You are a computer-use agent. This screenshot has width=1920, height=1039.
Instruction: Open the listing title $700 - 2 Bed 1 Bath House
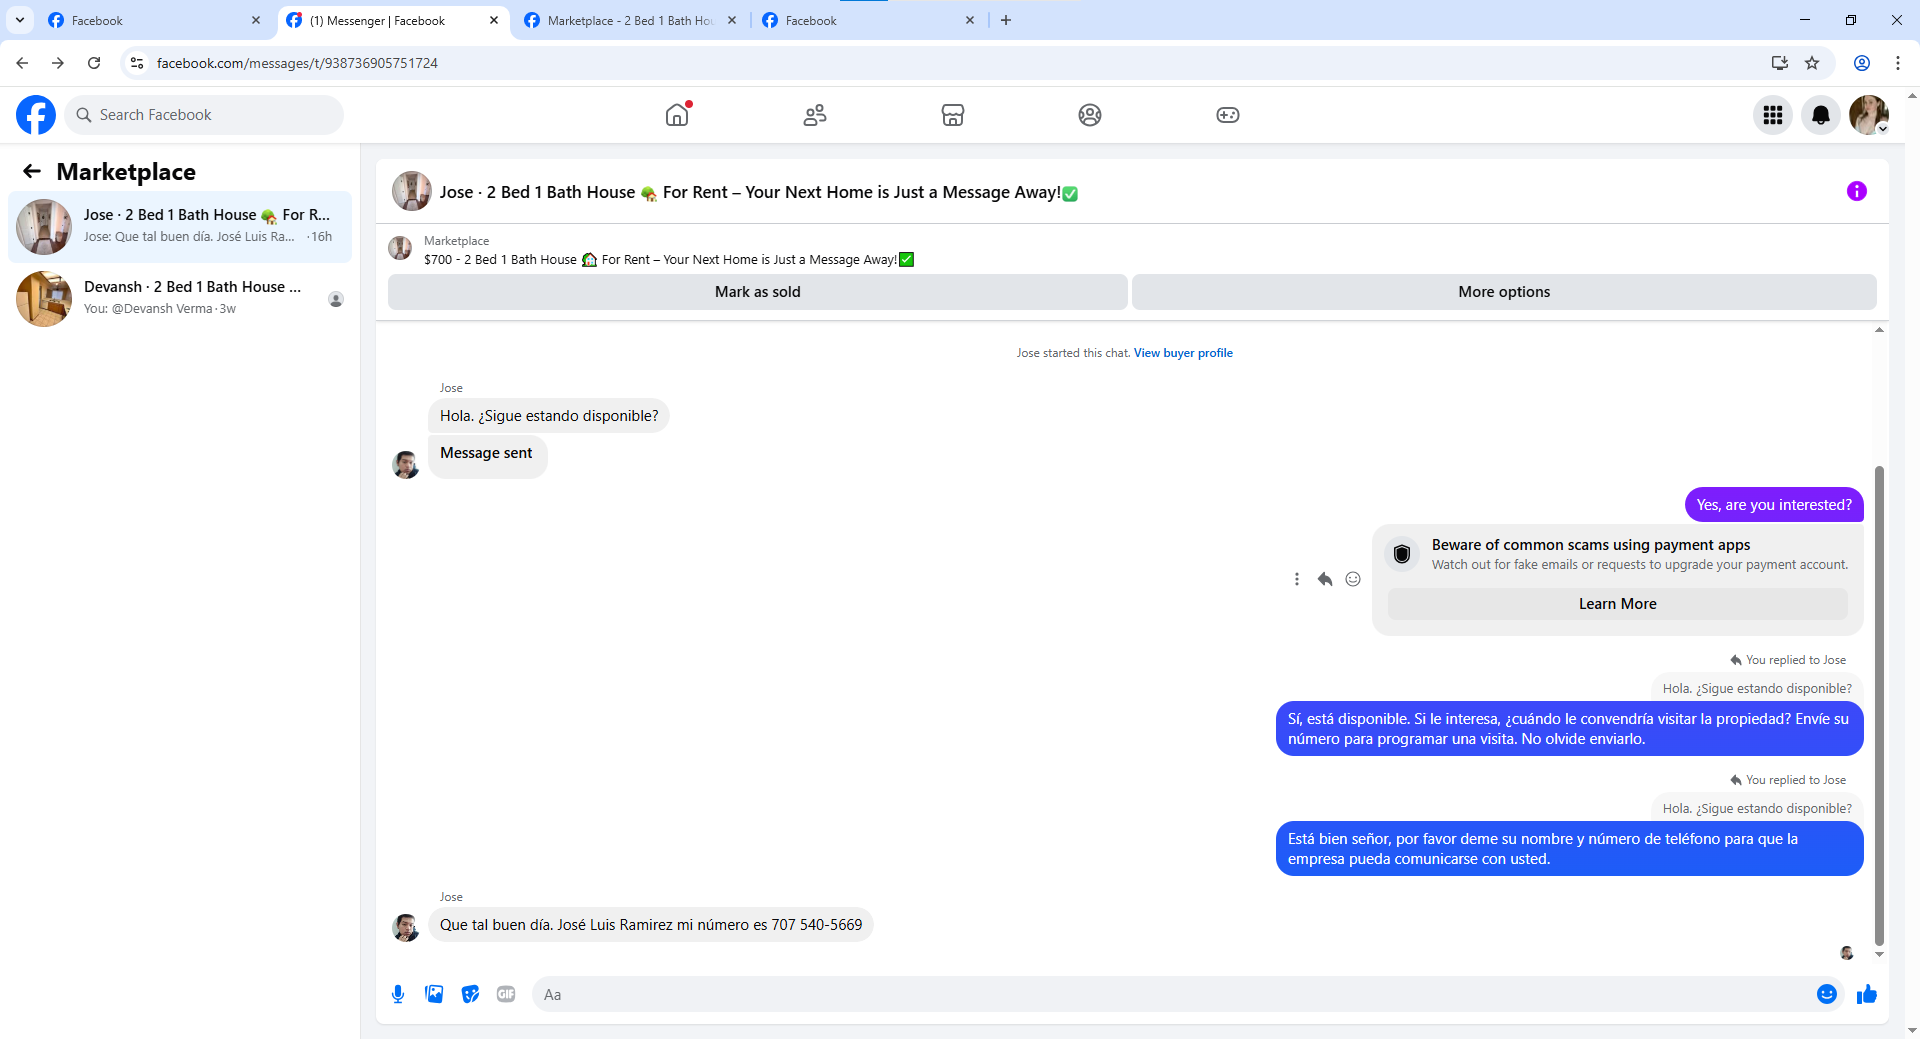pyautogui.click(x=669, y=260)
